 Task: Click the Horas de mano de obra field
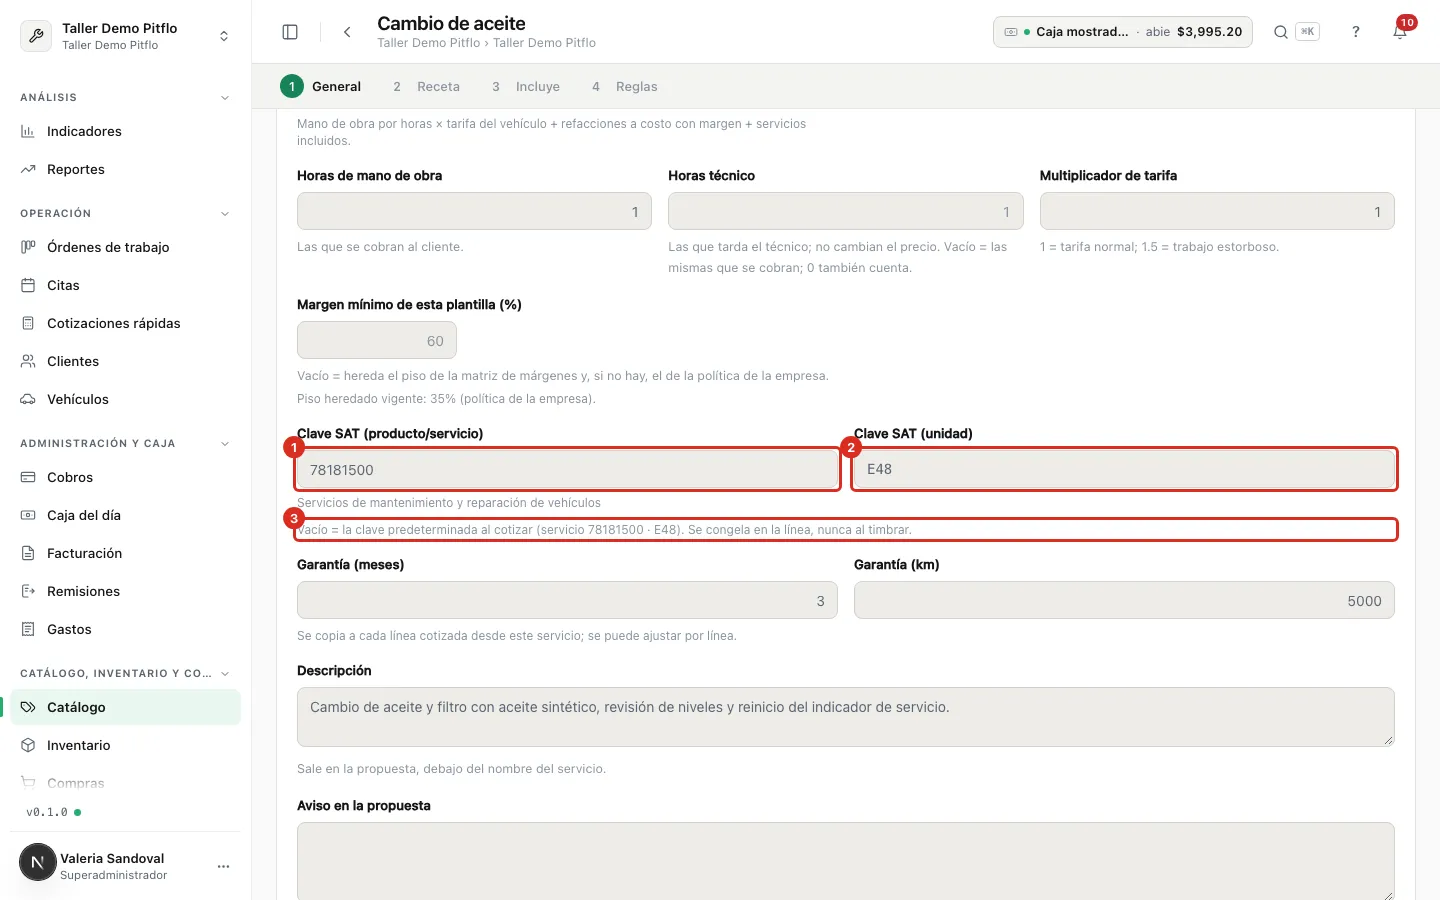[x=474, y=211]
